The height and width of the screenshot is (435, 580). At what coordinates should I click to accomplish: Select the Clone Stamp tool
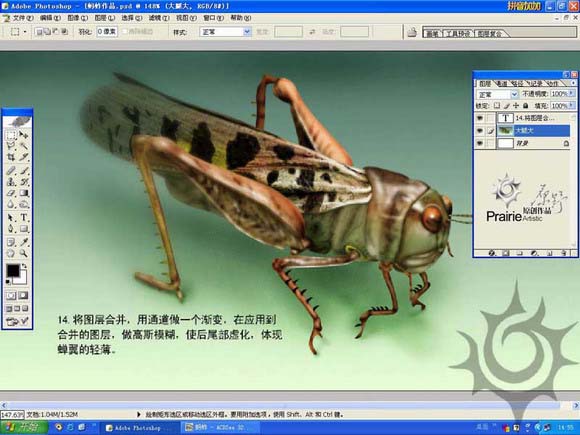coord(11,182)
